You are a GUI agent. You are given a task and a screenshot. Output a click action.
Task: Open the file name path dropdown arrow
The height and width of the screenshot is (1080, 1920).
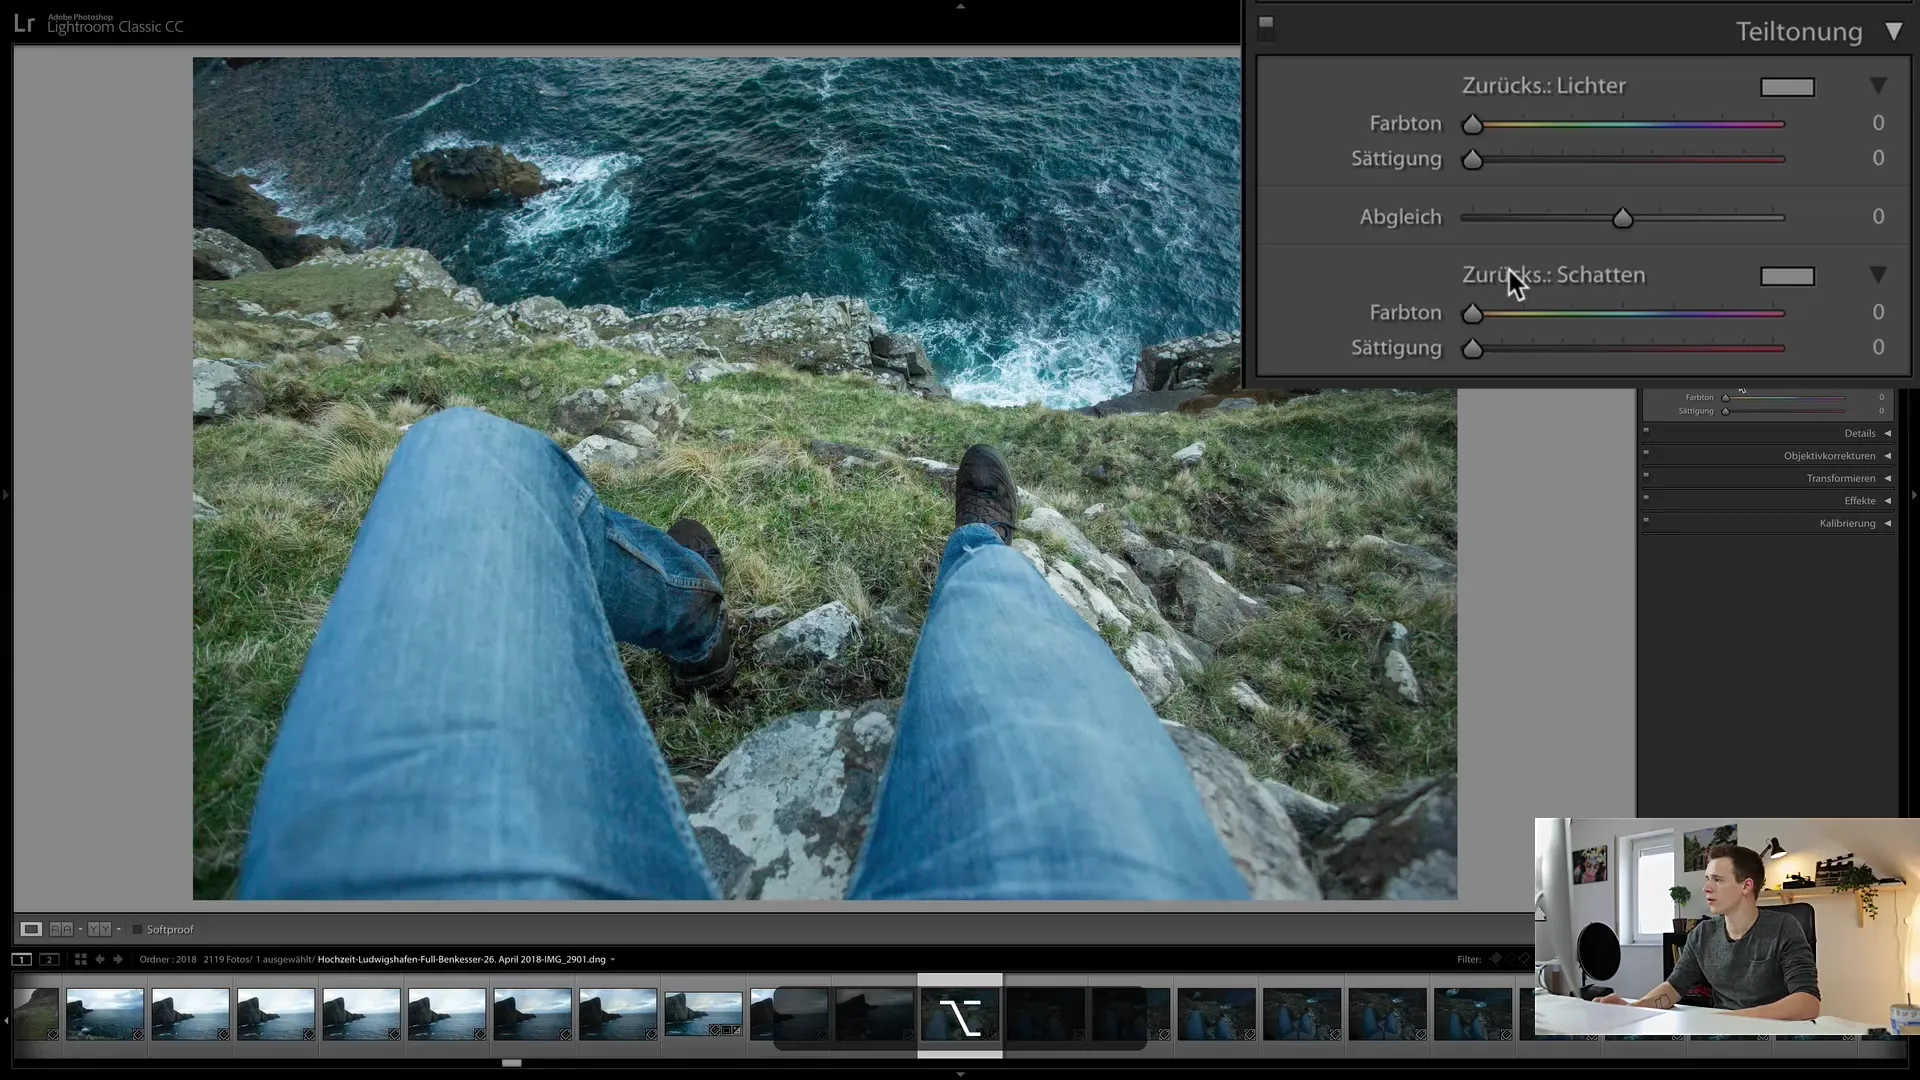[613, 960]
